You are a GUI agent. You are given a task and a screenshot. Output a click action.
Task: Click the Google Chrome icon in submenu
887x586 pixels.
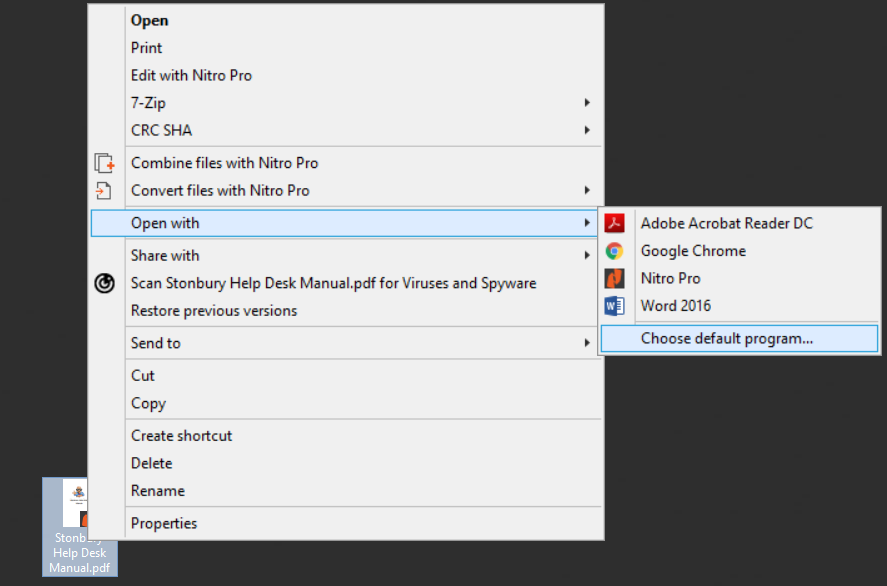tap(614, 251)
